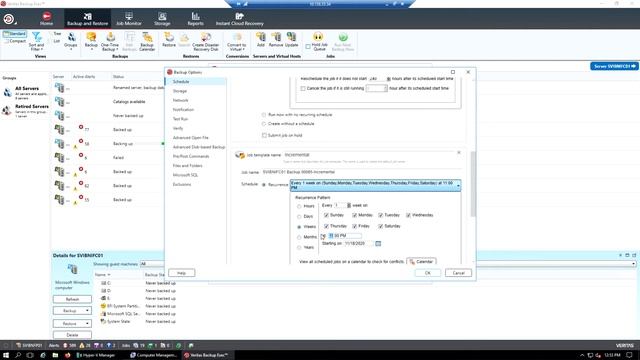Switch to the Job Monitor tab
Viewport: 640px width, 360px height.
click(x=129, y=19)
